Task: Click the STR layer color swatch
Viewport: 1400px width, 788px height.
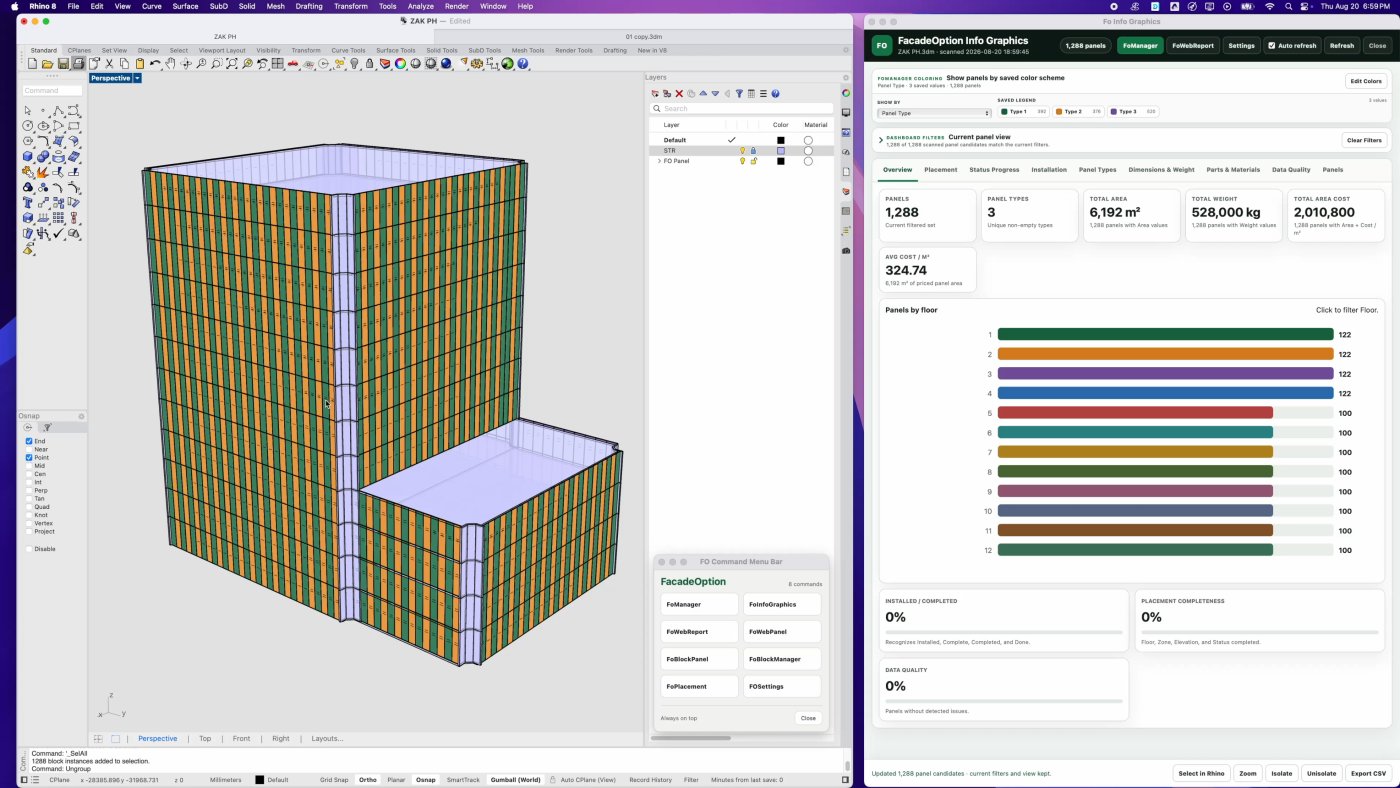Action: click(781, 151)
